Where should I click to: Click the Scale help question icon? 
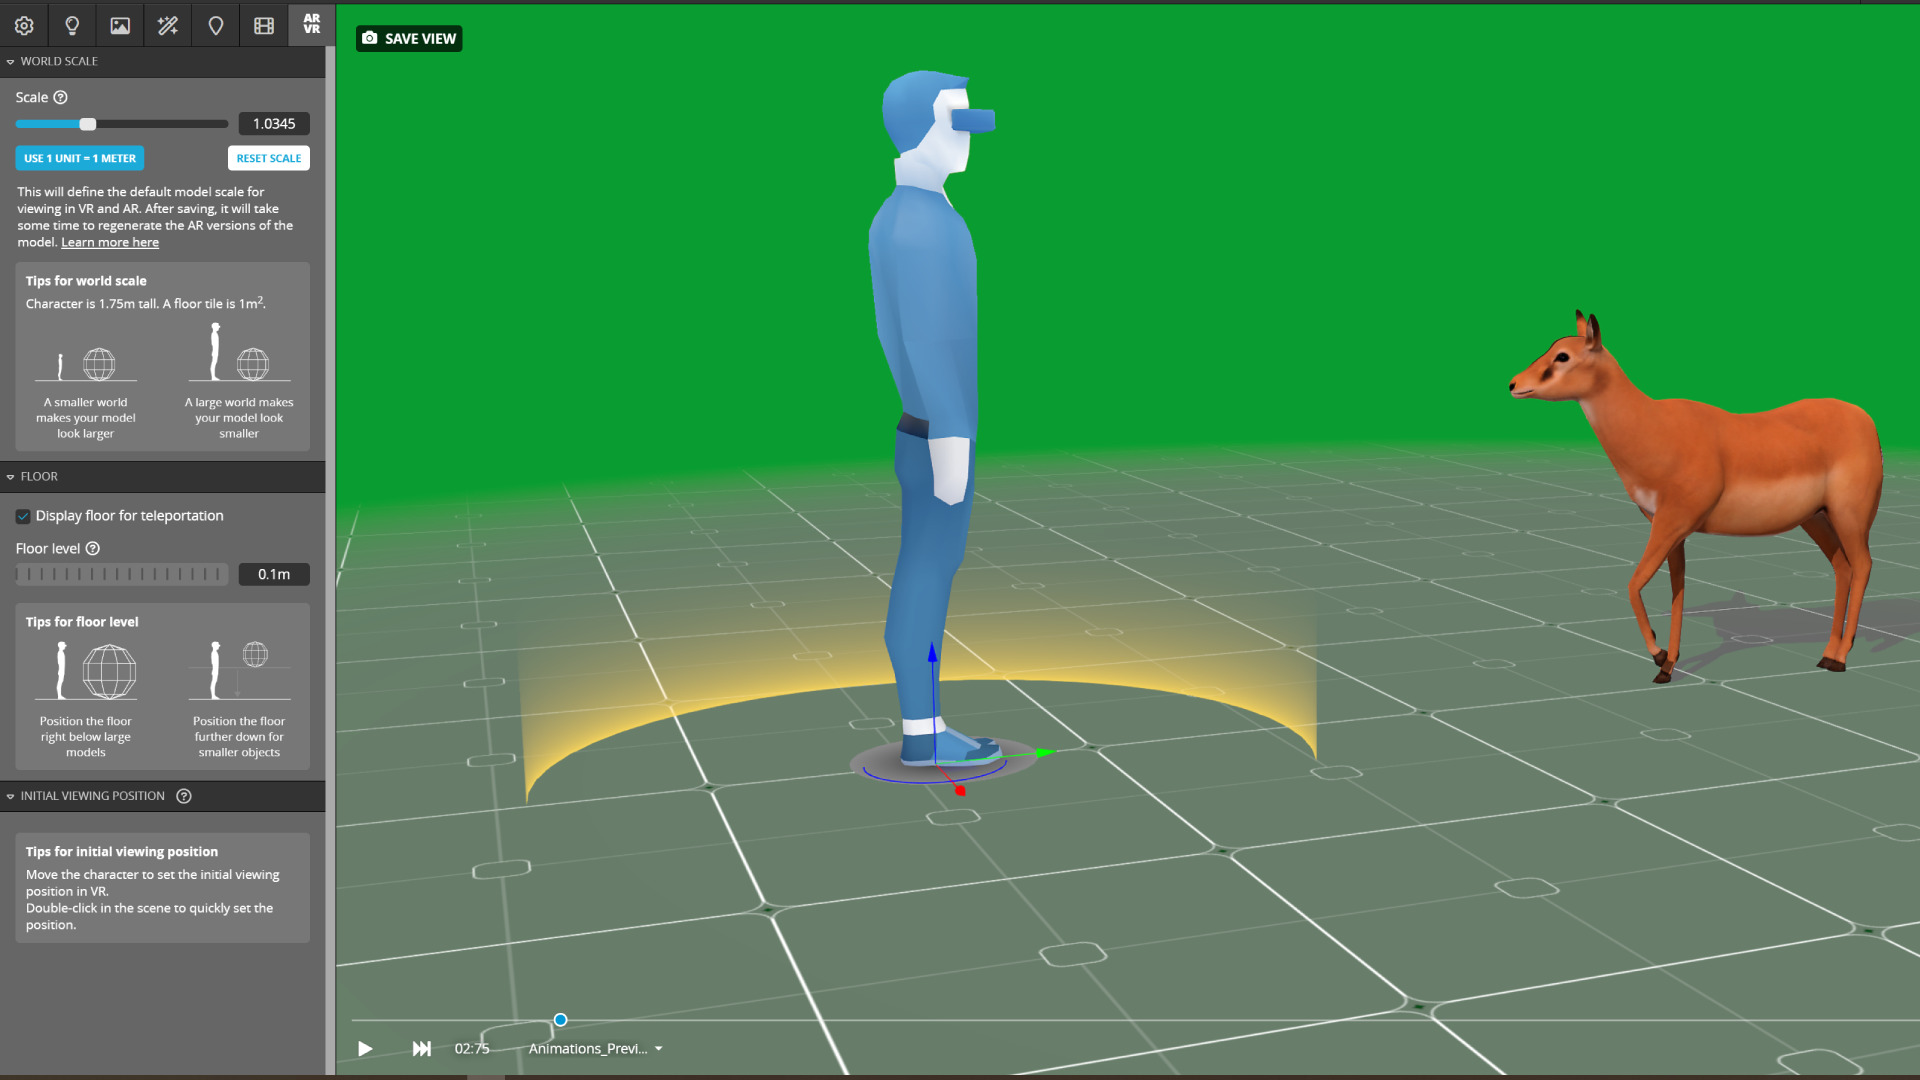point(61,97)
